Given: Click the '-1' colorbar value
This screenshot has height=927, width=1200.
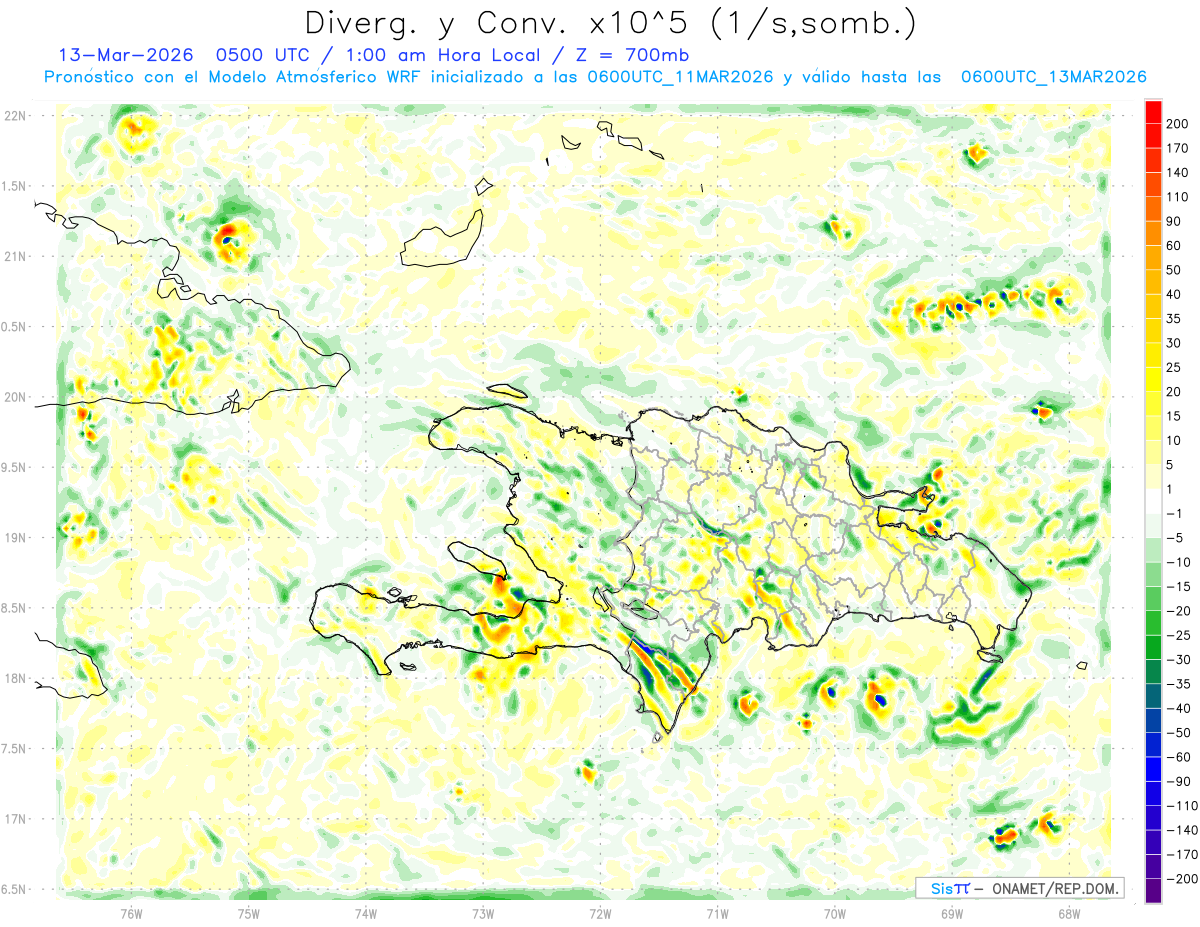Looking at the screenshot, I should (1177, 513).
